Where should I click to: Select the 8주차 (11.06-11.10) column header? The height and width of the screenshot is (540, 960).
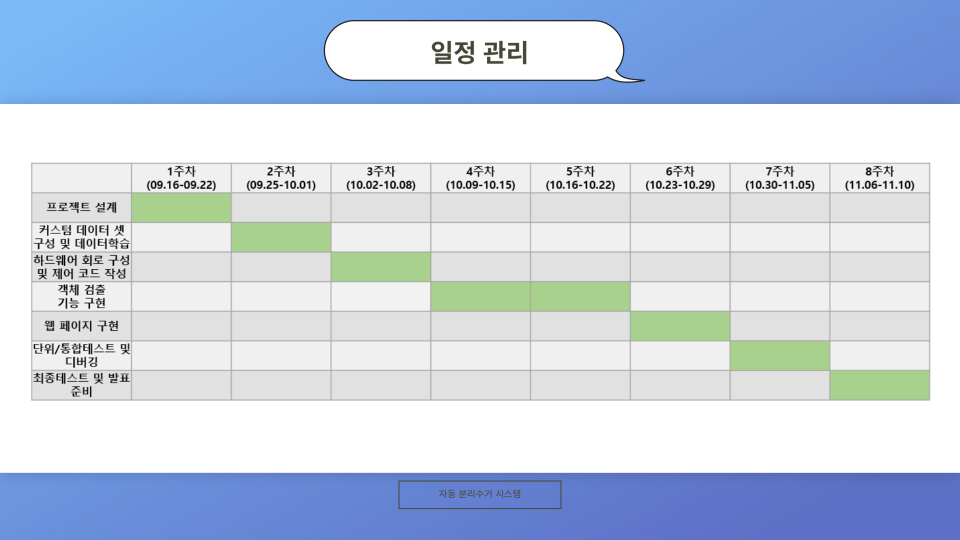879,178
